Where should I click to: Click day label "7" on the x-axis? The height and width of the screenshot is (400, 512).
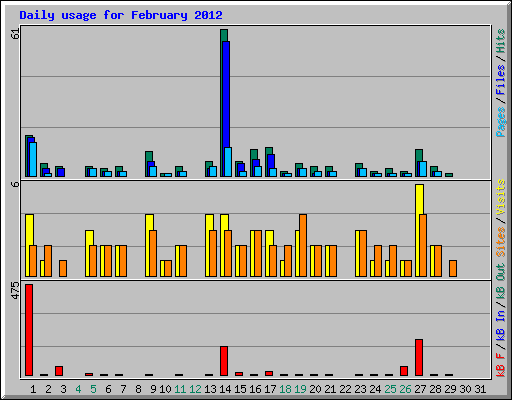point(123,389)
